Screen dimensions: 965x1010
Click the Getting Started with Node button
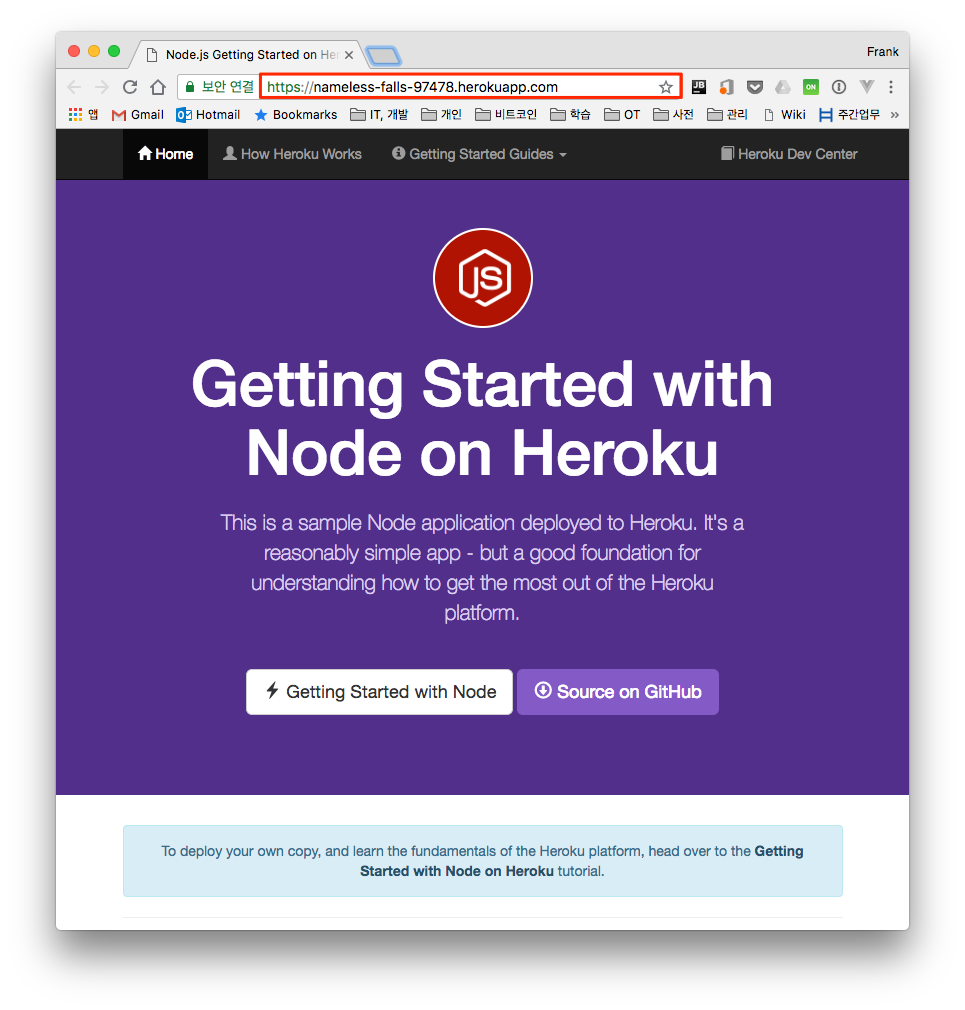pos(379,692)
